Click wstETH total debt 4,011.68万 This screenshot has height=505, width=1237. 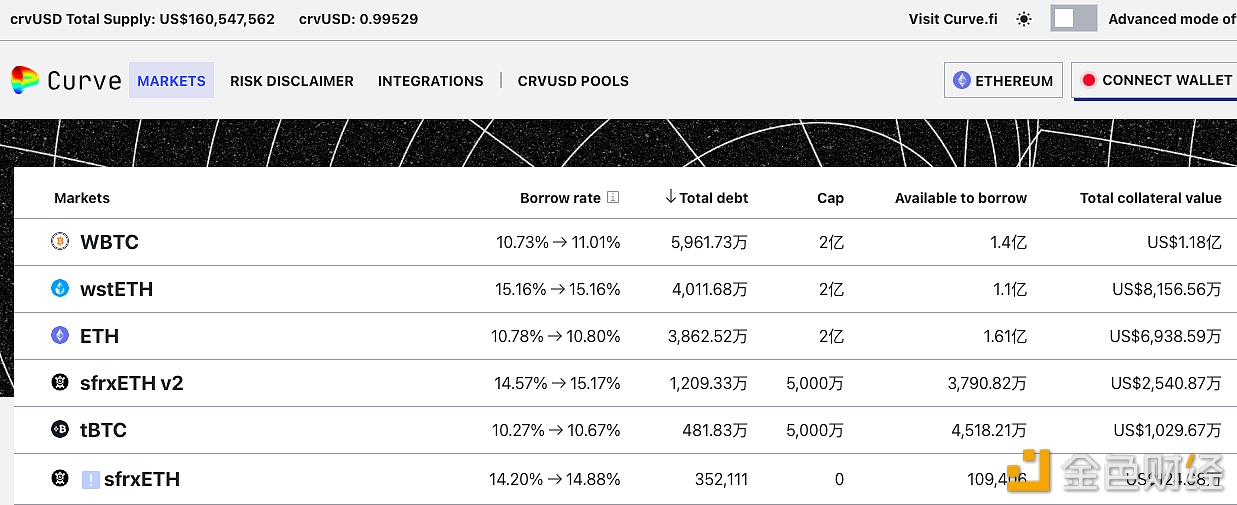tap(710, 289)
